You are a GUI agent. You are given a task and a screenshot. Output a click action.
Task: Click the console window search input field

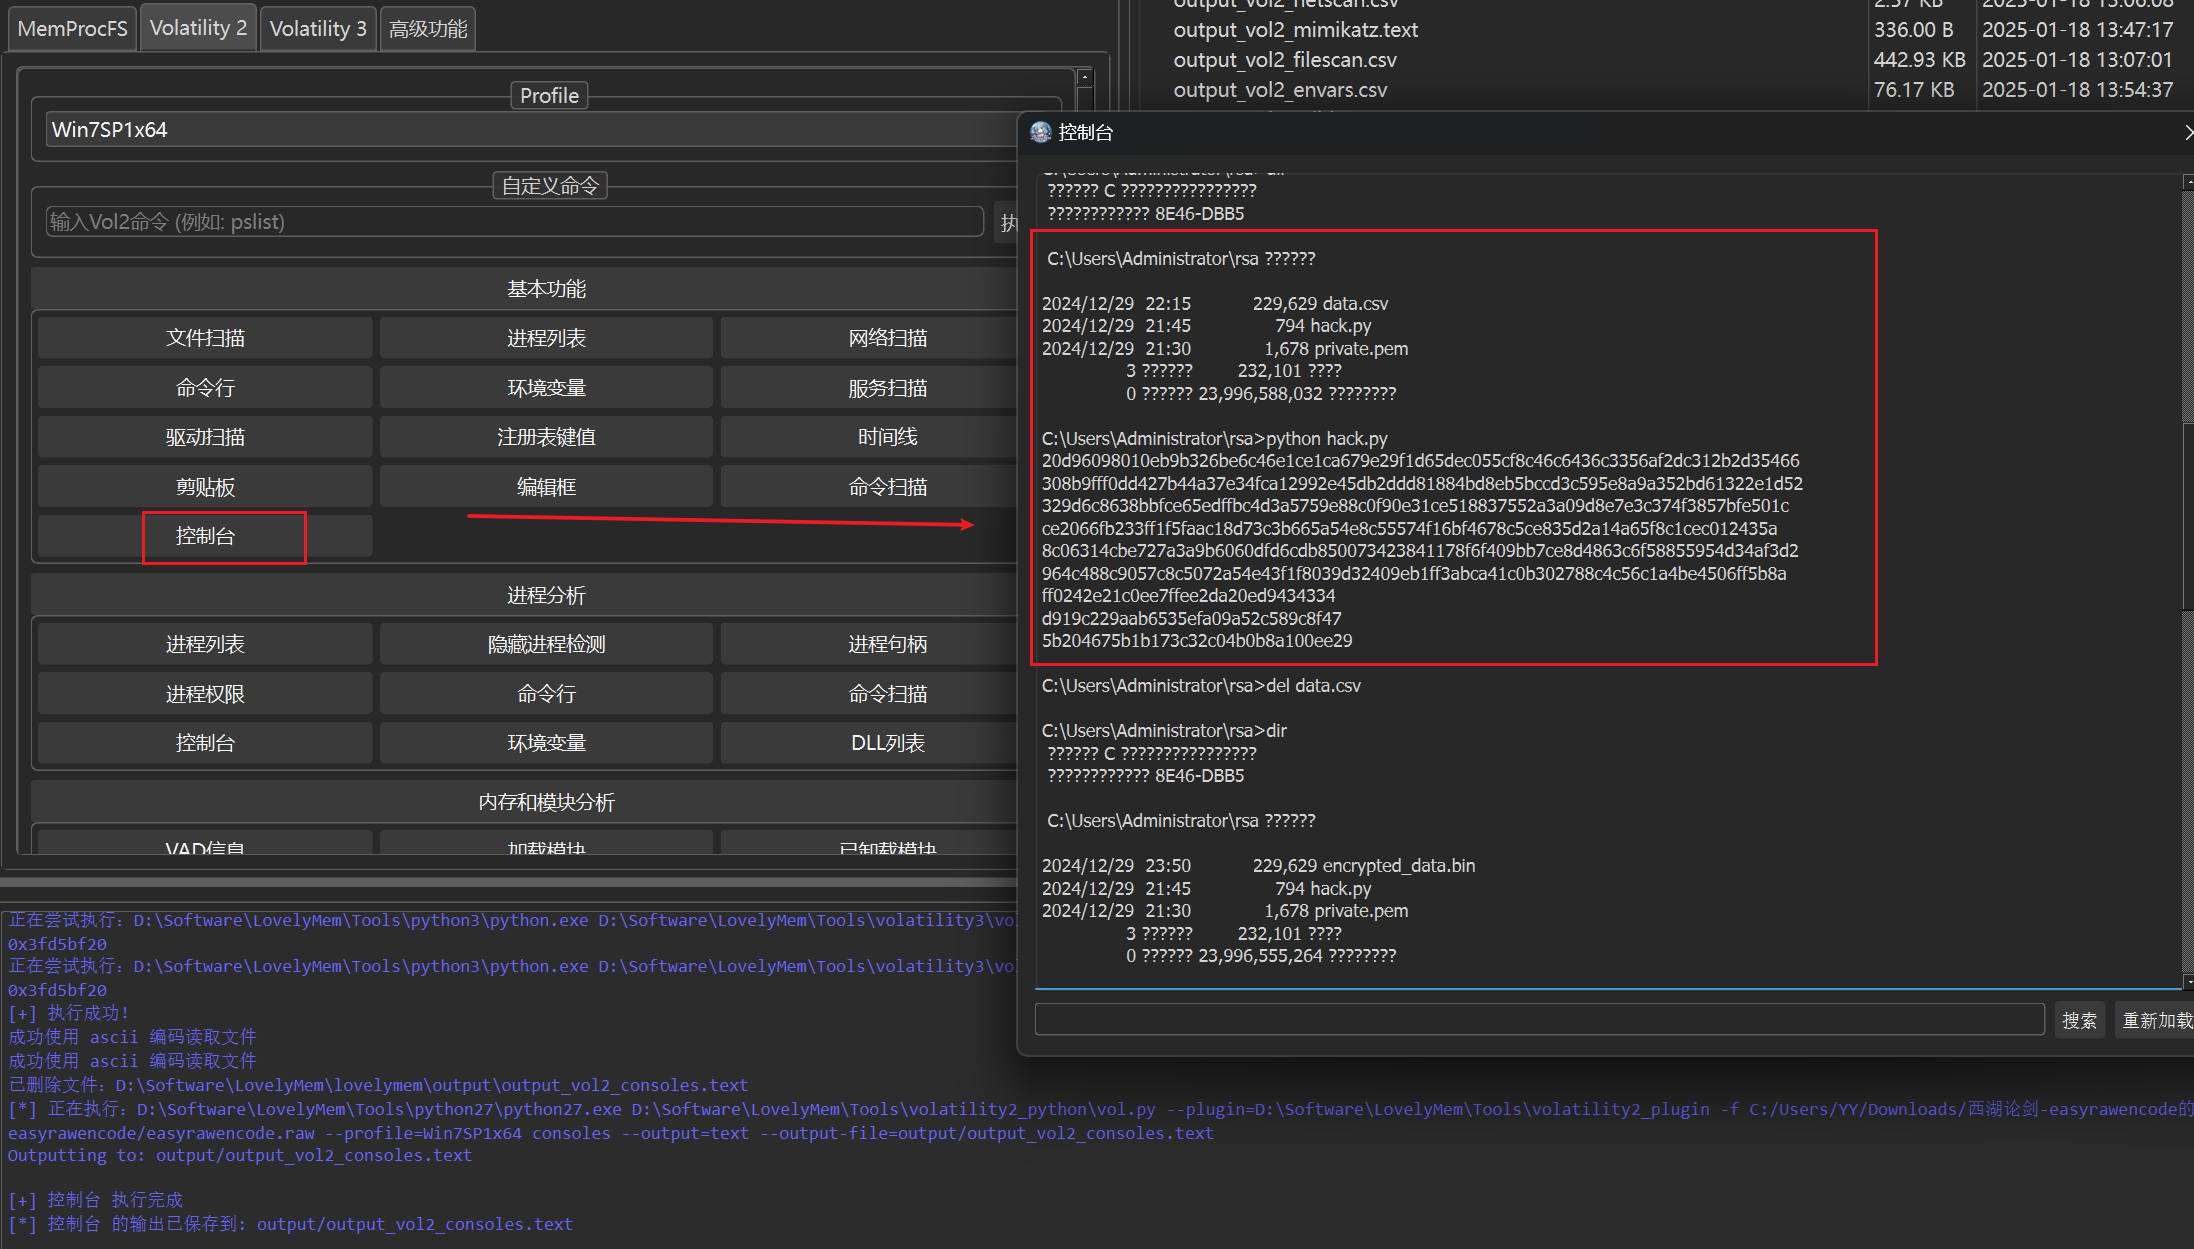point(1539,1020)
